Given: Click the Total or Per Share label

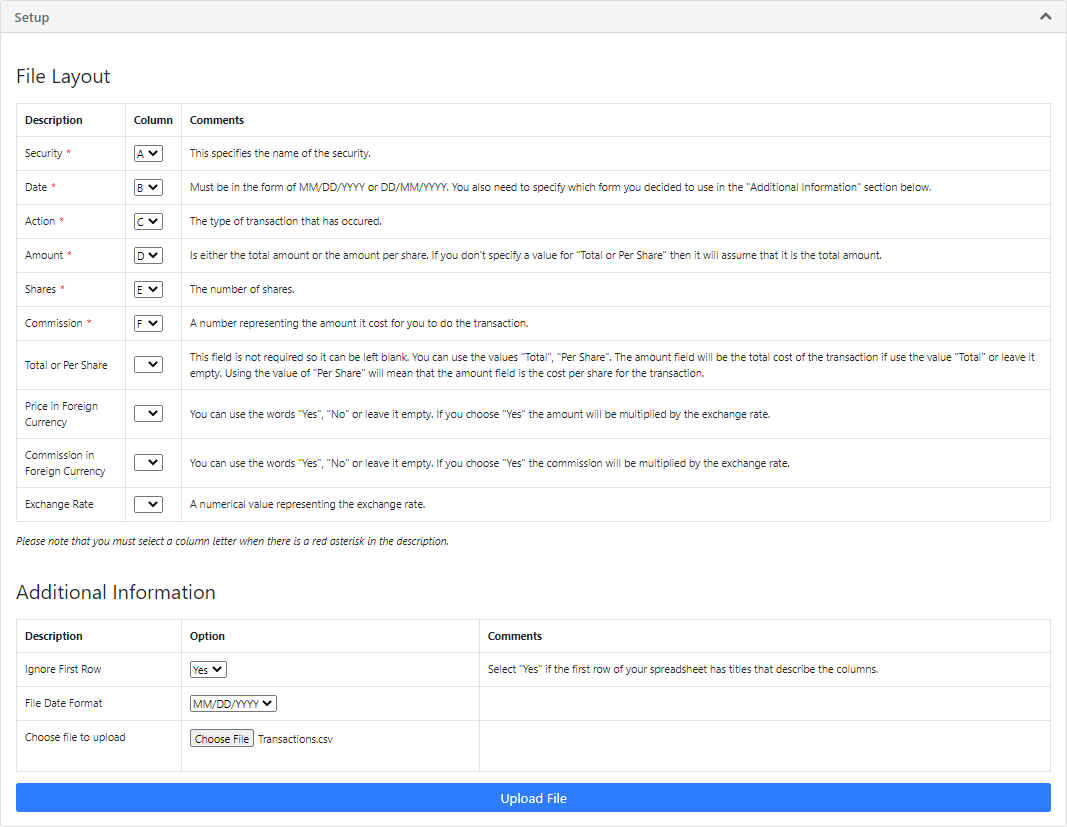Looking at the screenshot, I should point(66,365).
